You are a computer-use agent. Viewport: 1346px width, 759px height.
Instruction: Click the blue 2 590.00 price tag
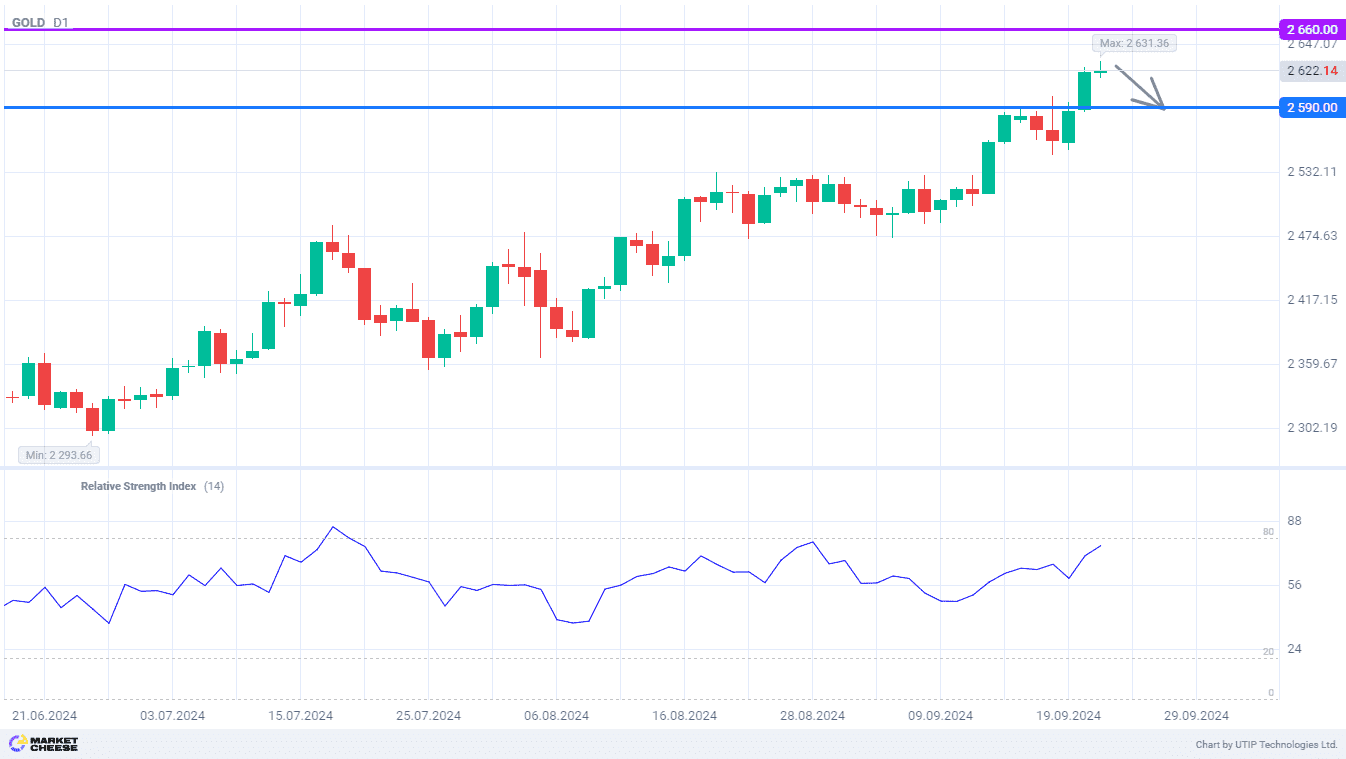pyautogui.click(x=1311, y=107)
